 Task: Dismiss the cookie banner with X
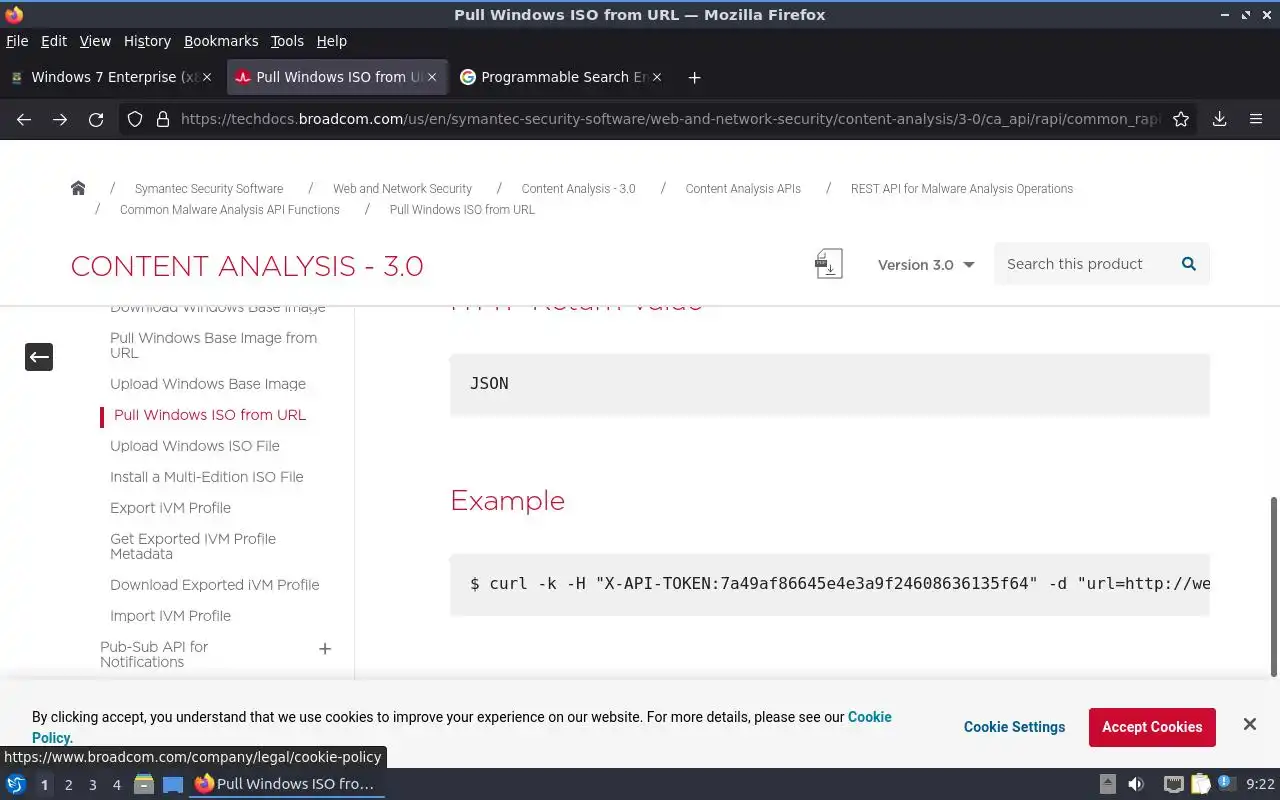point(1250,724)
